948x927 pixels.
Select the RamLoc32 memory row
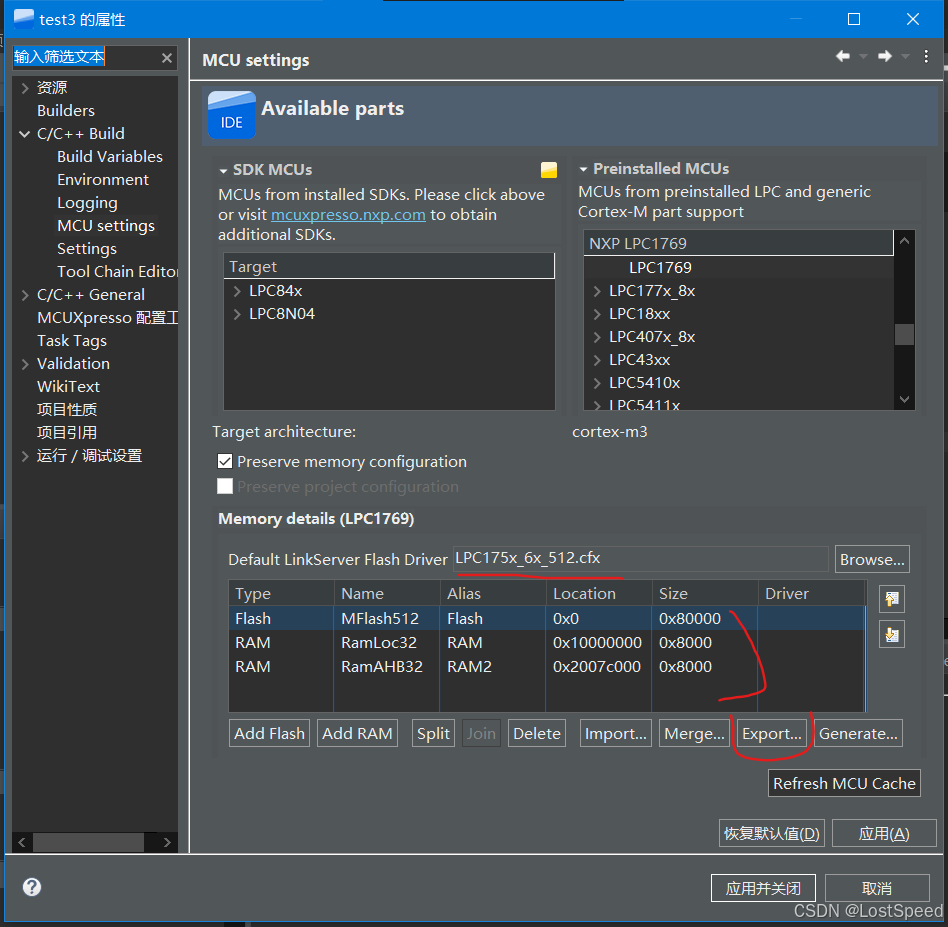pyautogui.click(x=547, y=642)
